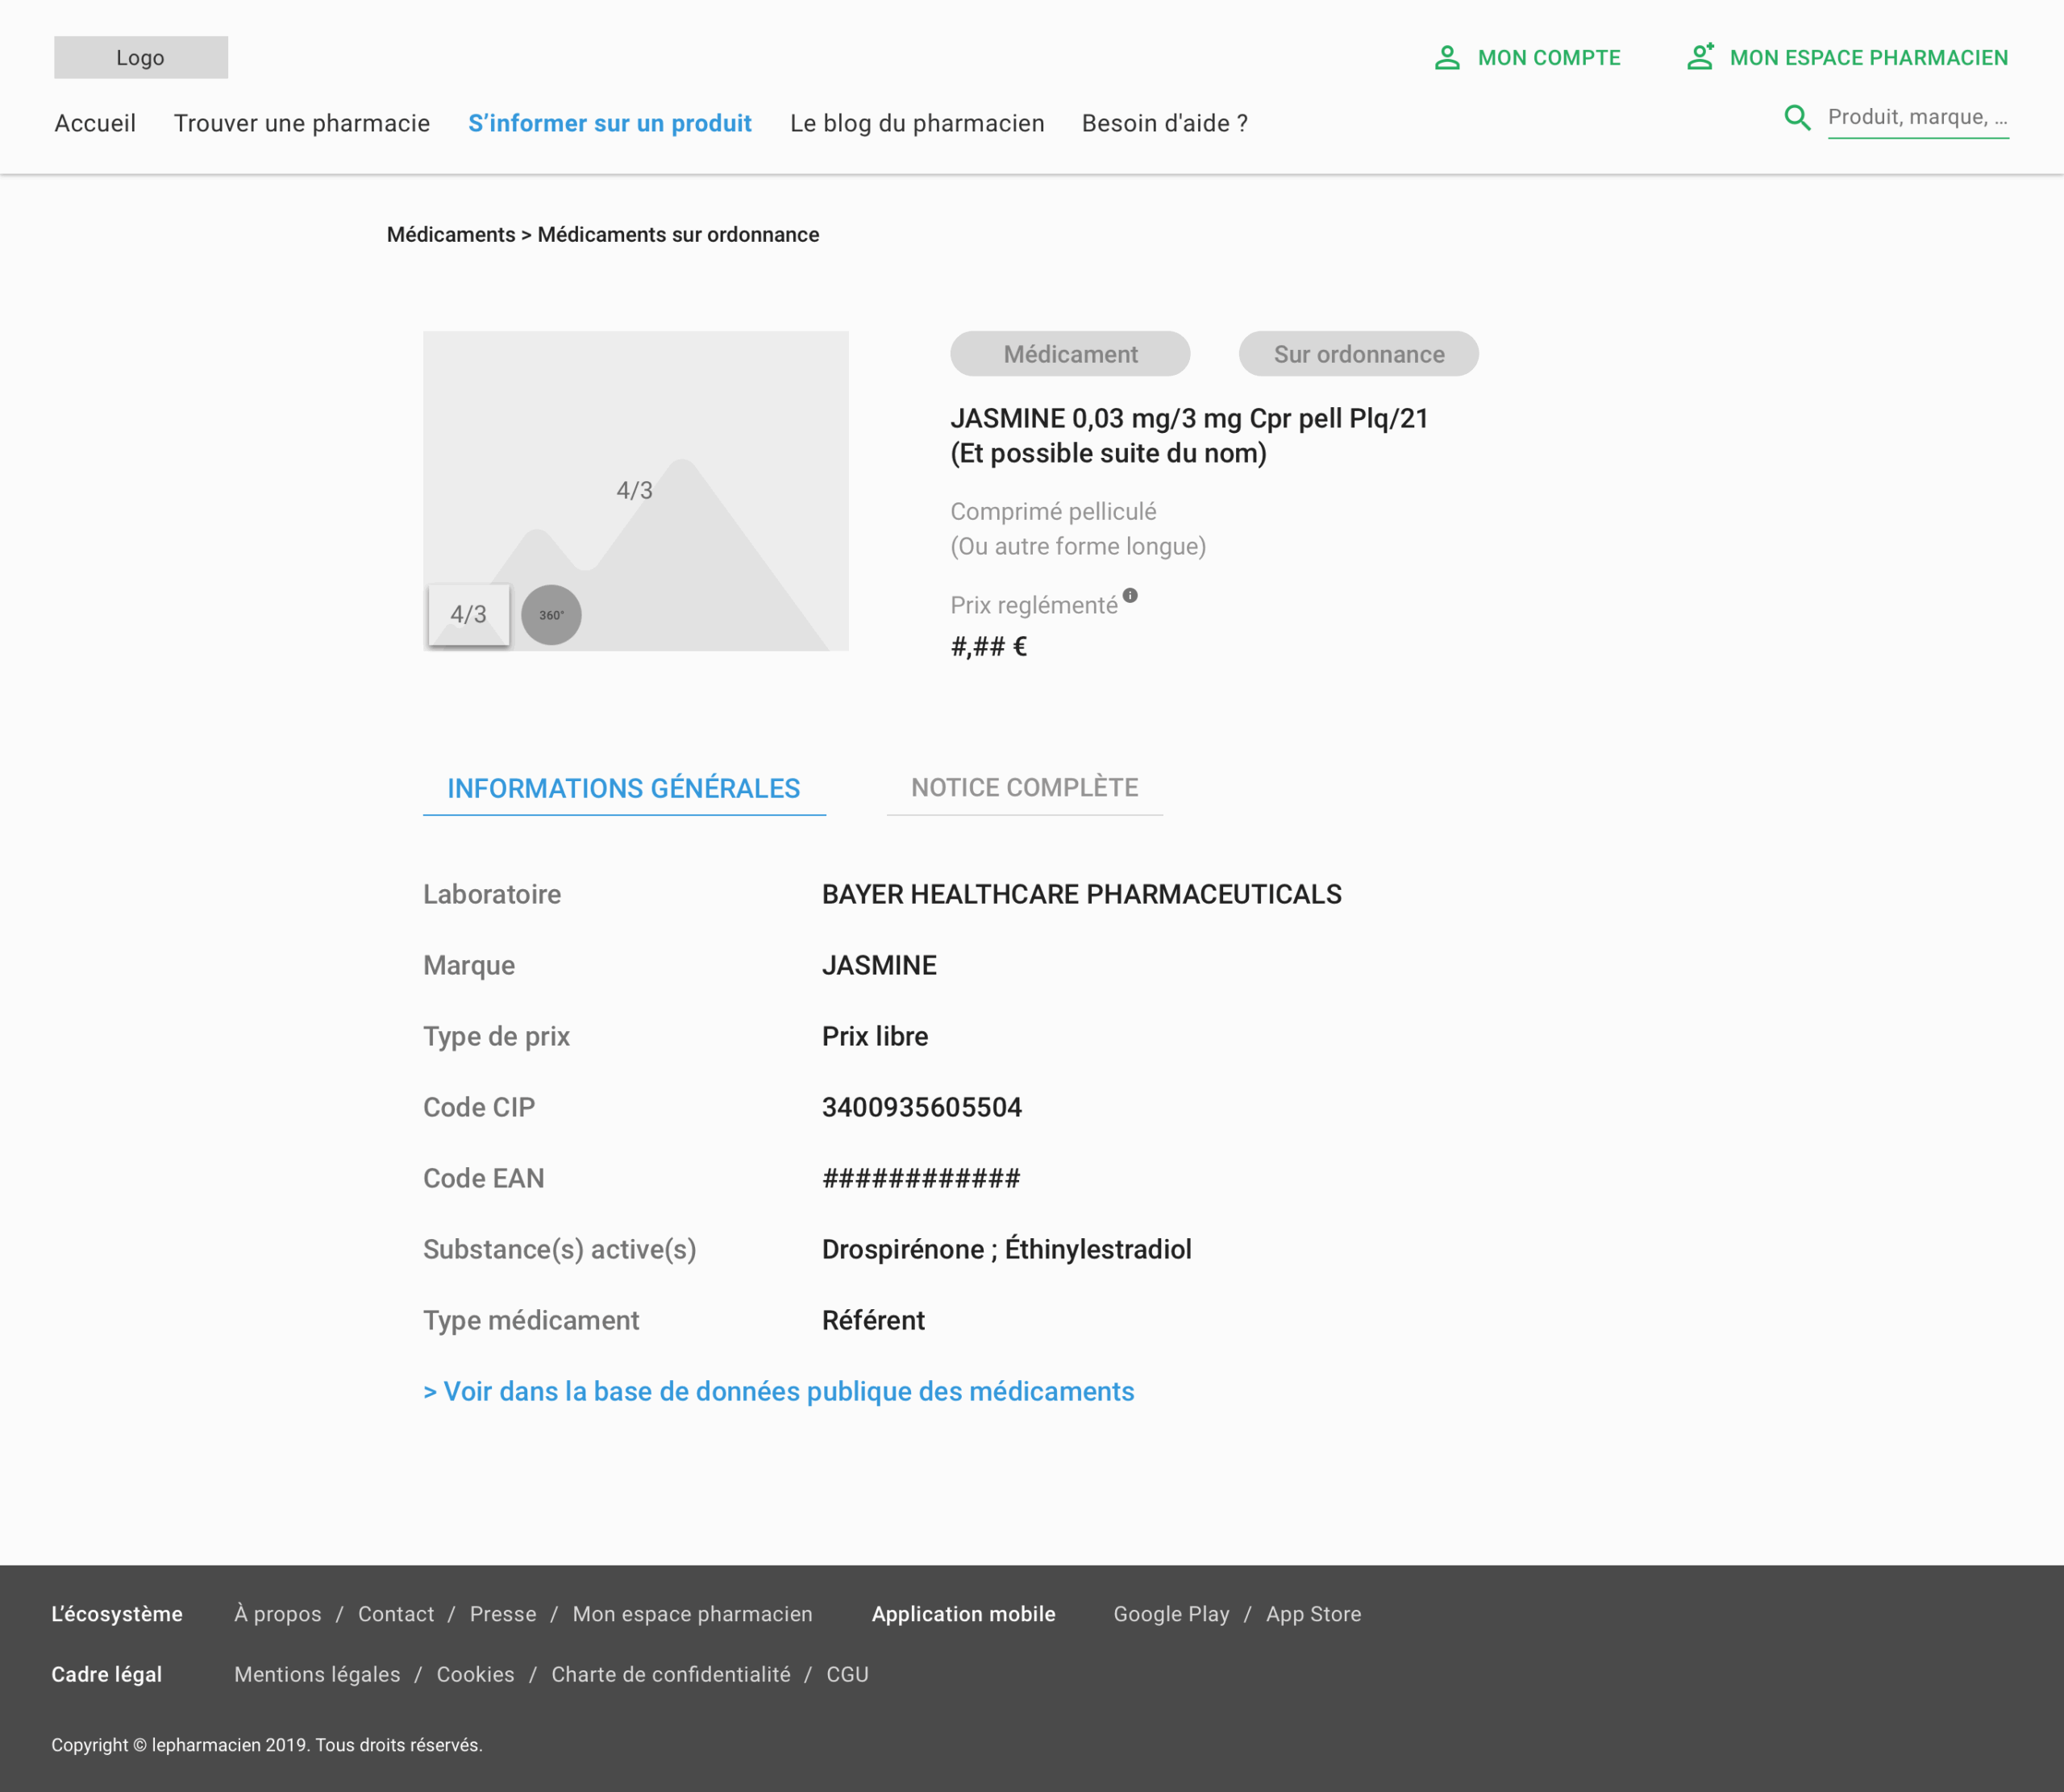
Task: Click the copyright lepharmacien 2019 text
Action: [x=267, y=1745]
